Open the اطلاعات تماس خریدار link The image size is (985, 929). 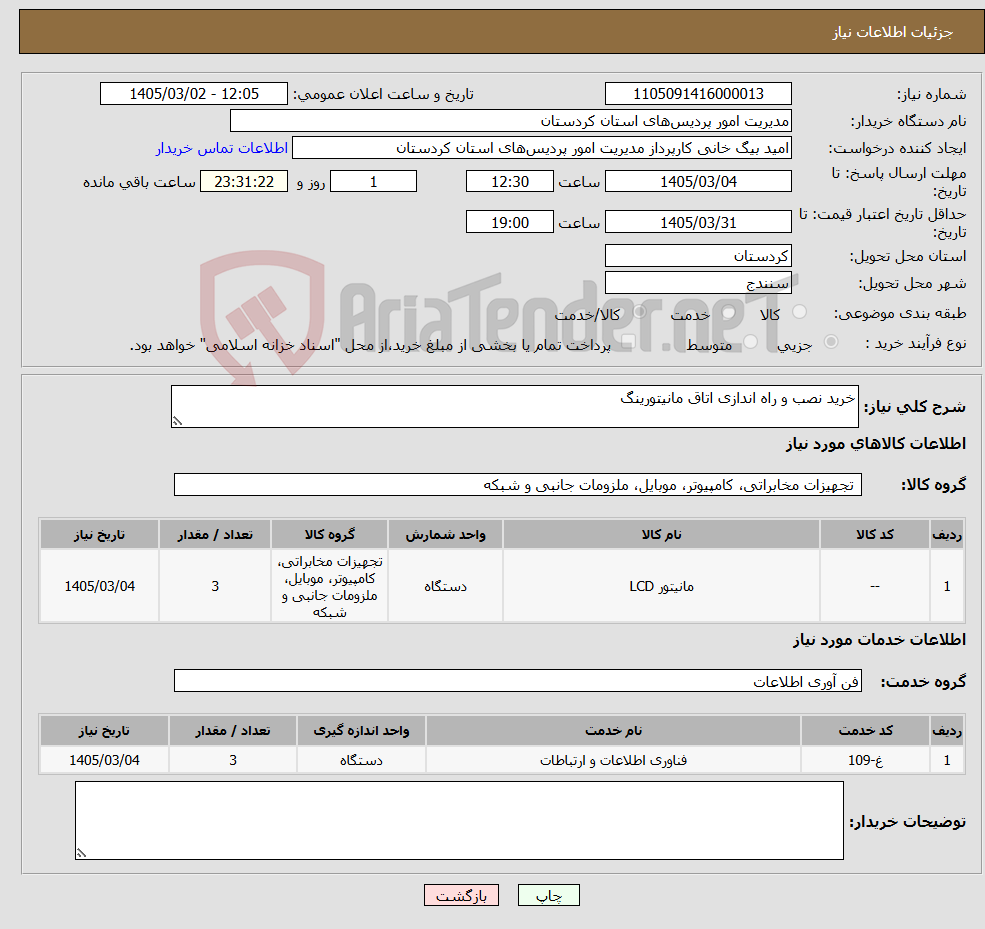click(x=222, y=148)
